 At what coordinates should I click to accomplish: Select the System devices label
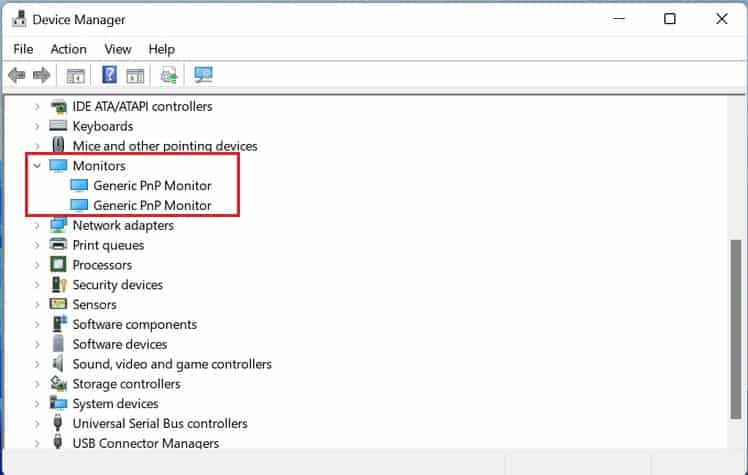pyautogui.click(x=115, y=403)
